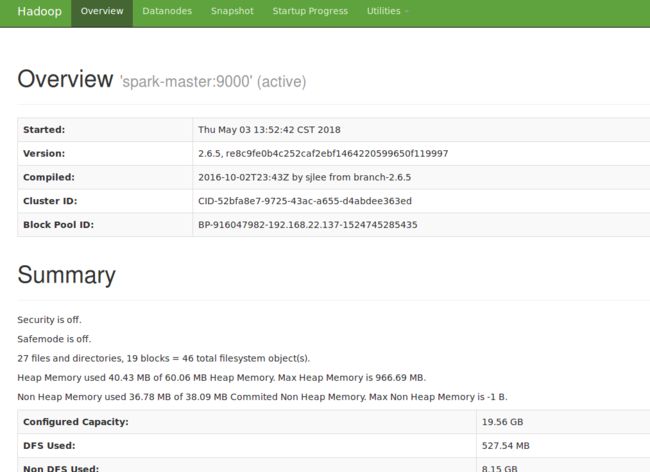Select the Overview tab
The height and width of the screenshot is (472, 650).
(102, 11)
